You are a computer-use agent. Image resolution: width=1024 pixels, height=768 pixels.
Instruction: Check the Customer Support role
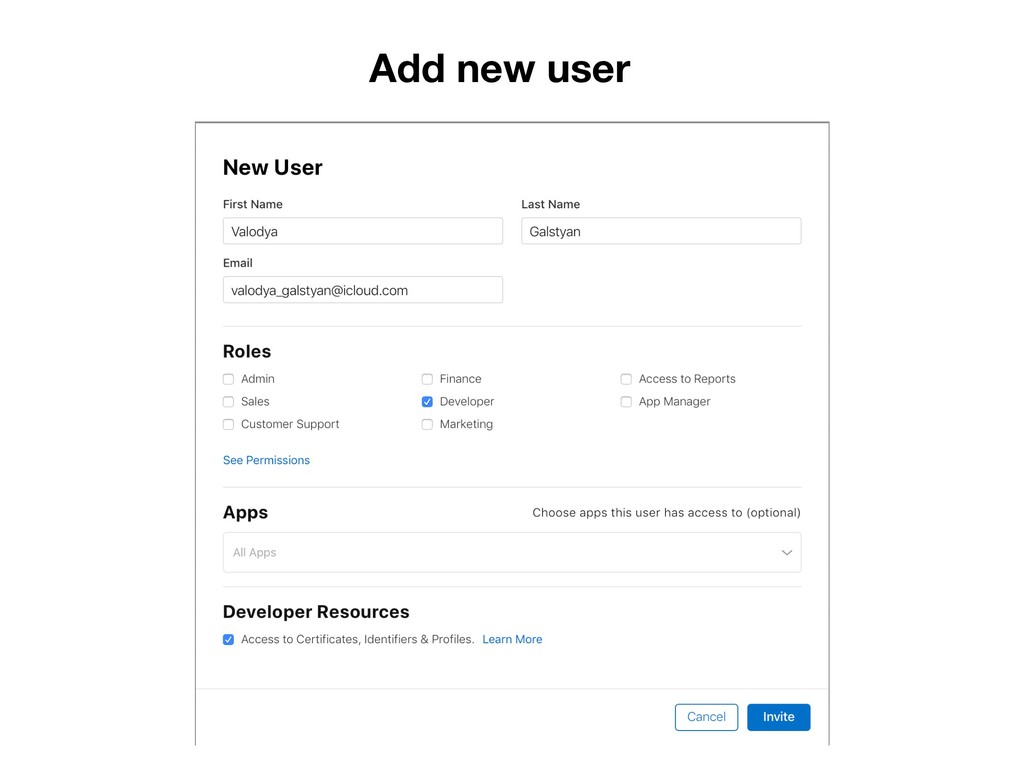point(228,424)
